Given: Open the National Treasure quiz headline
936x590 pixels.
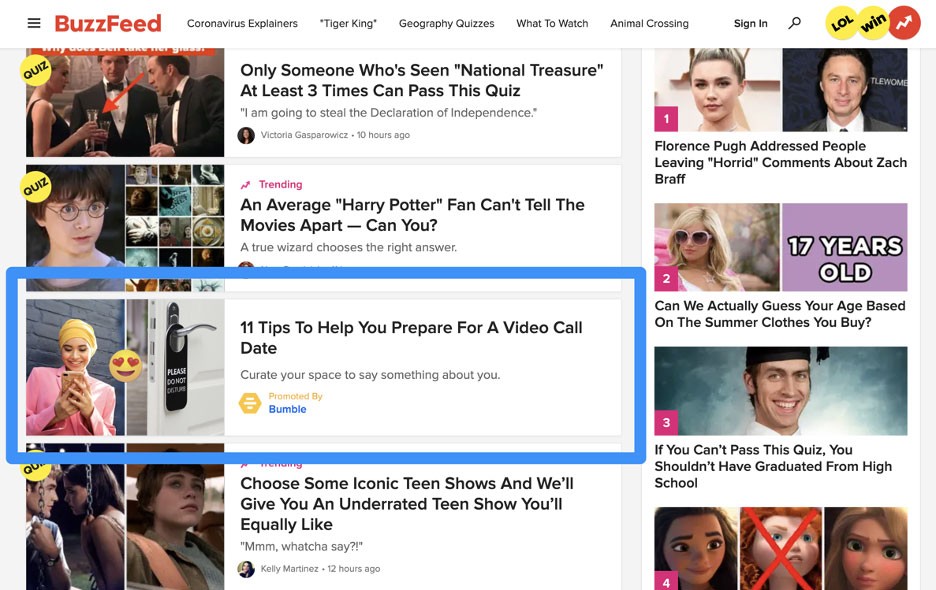Looking at the screenshot, I should (x=421, y=80).
